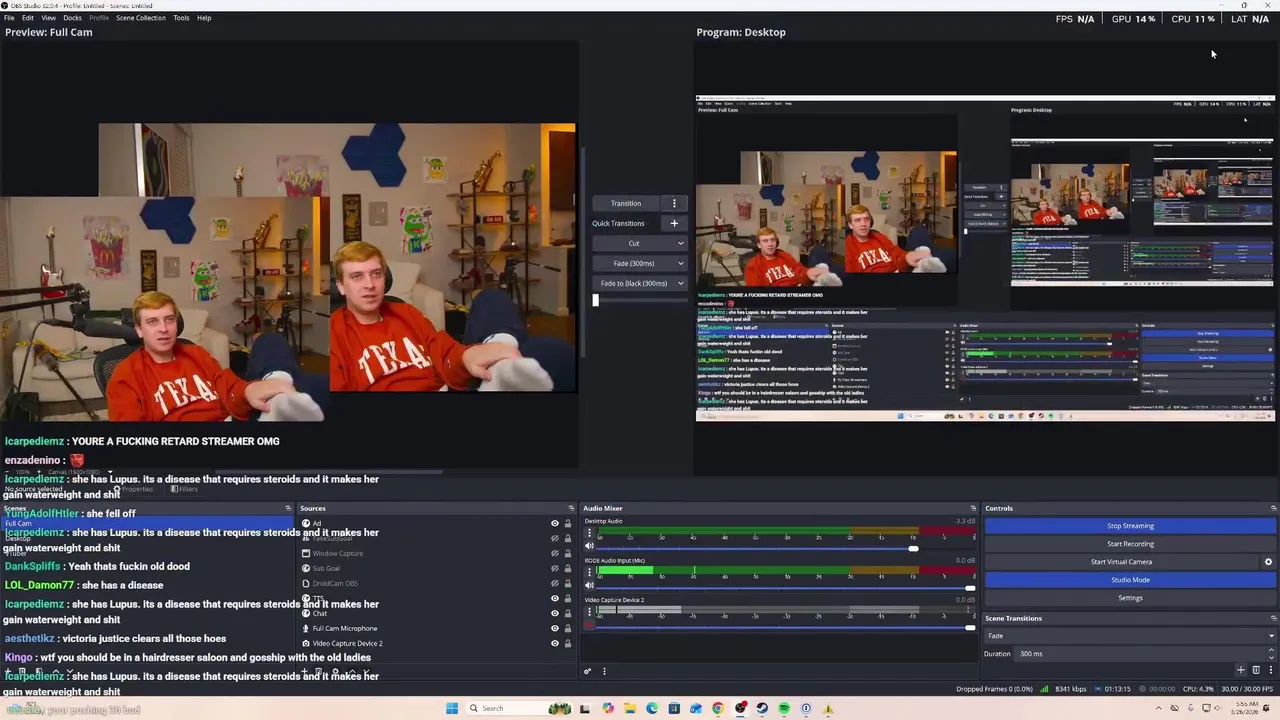Open Desktop Audio three-dot options
The width and height of the screenshot is (1280, 720).
589,533
